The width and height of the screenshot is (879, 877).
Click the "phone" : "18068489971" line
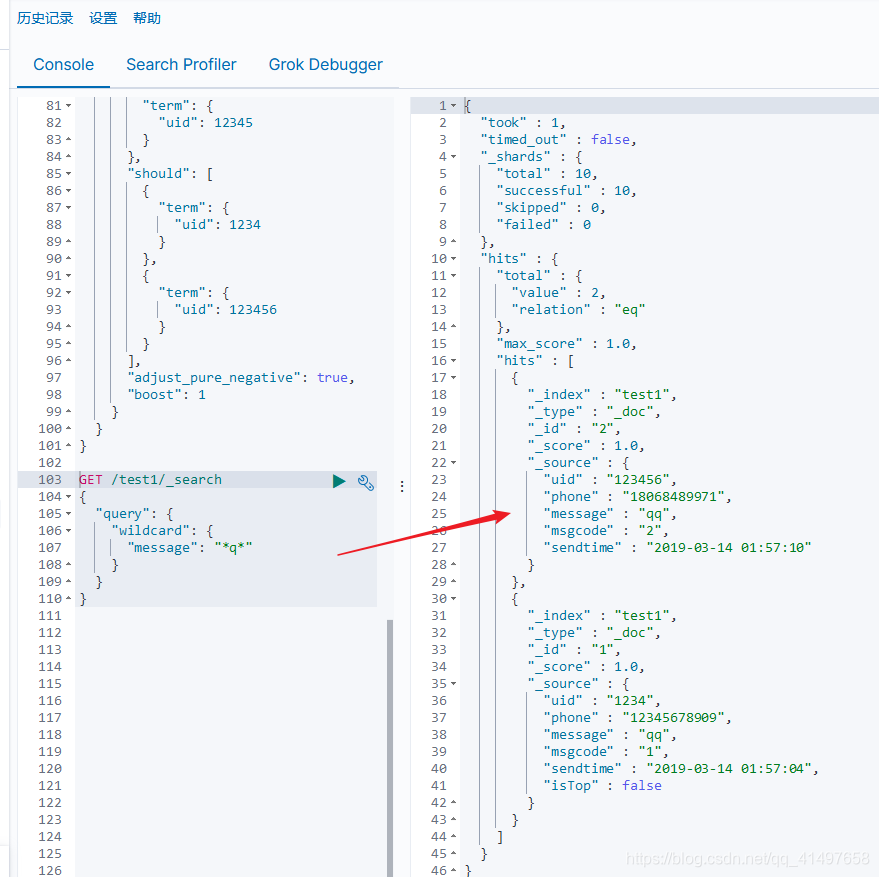pyautogui.click(x=637, y=497)
